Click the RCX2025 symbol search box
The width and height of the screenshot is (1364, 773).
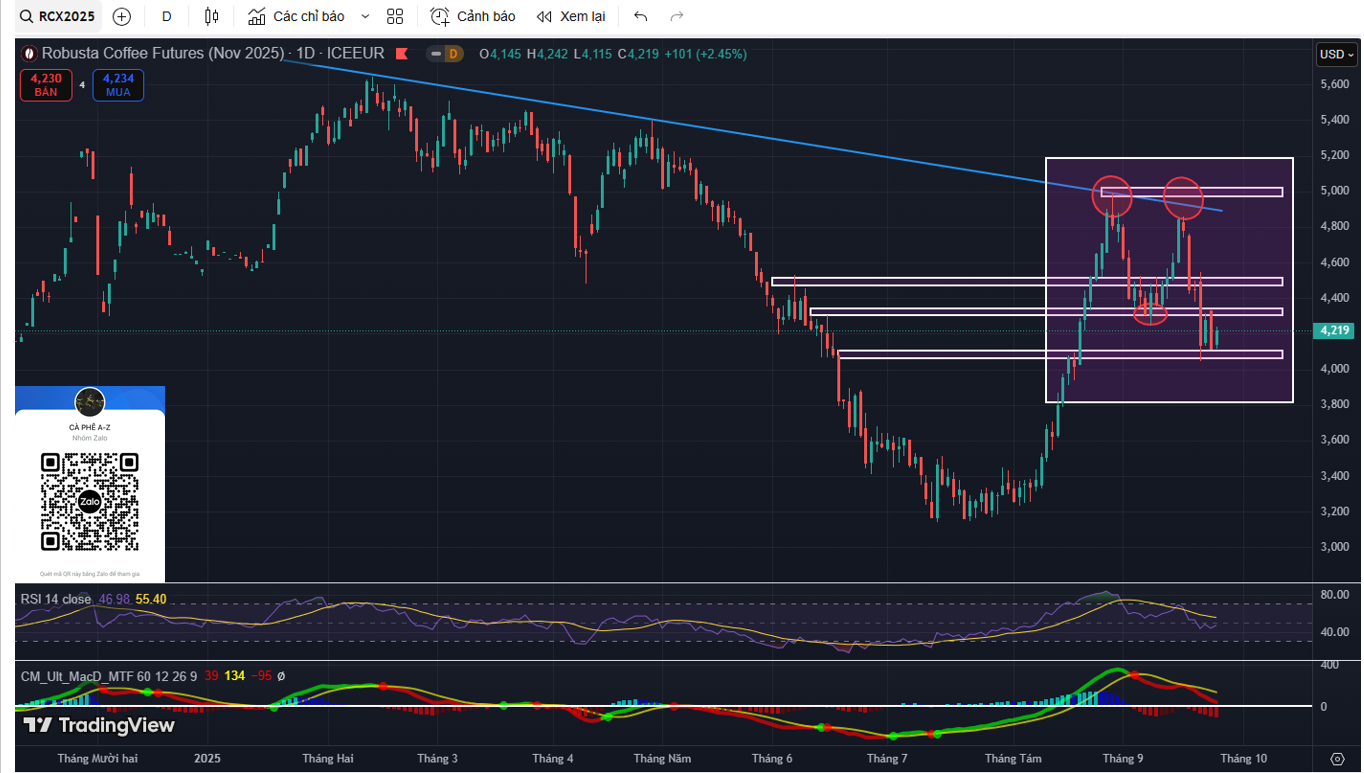point(60,16)
